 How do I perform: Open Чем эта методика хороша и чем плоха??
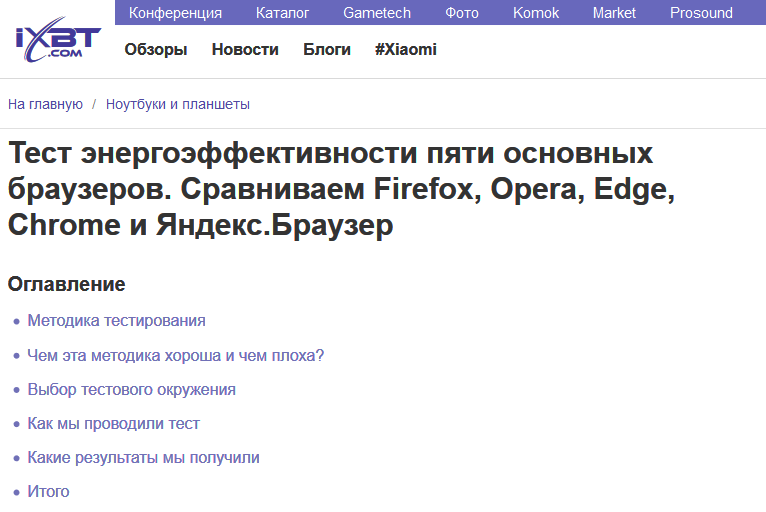tap(176, 355)
